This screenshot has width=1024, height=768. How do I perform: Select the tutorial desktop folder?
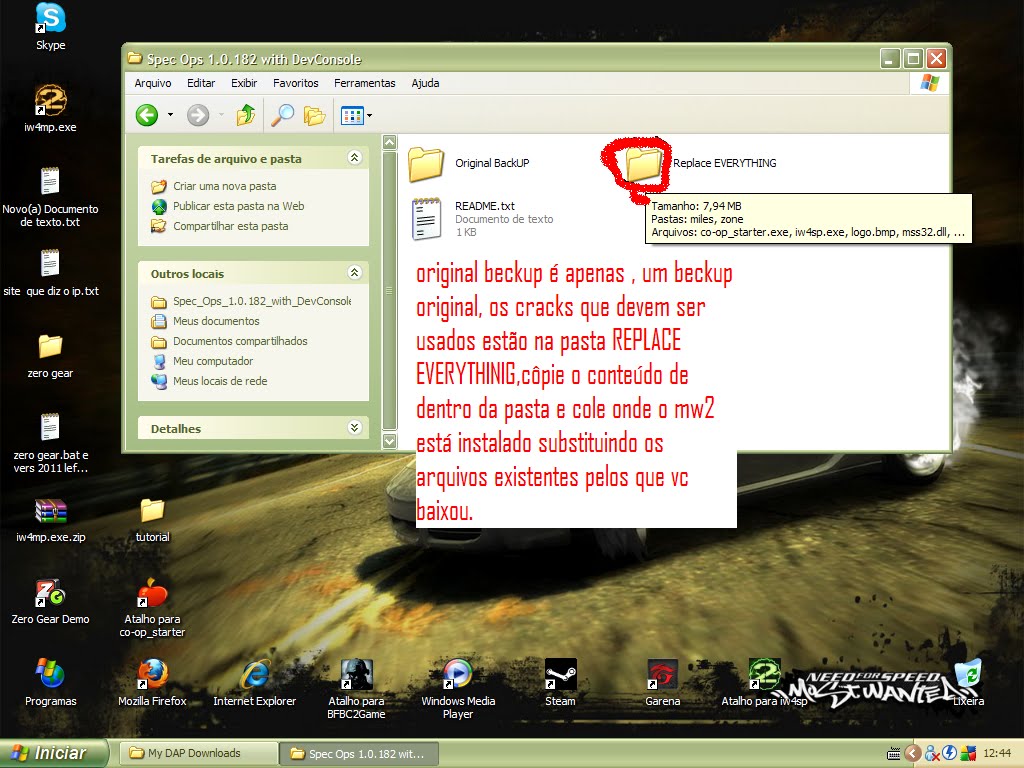(152, 520)
